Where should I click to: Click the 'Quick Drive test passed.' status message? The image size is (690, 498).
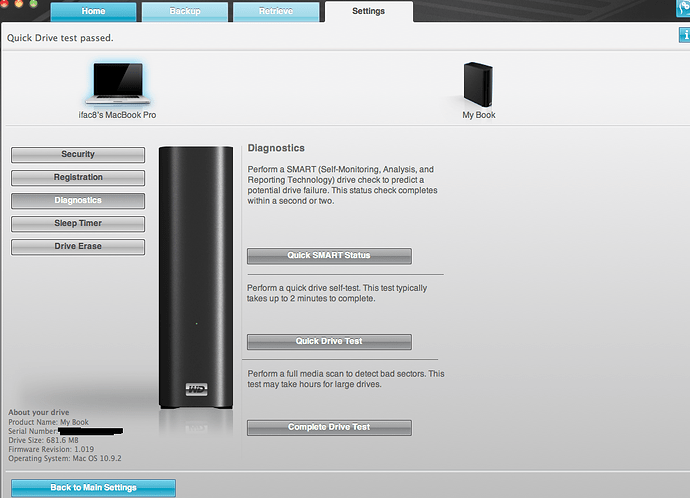click(60, 38)
